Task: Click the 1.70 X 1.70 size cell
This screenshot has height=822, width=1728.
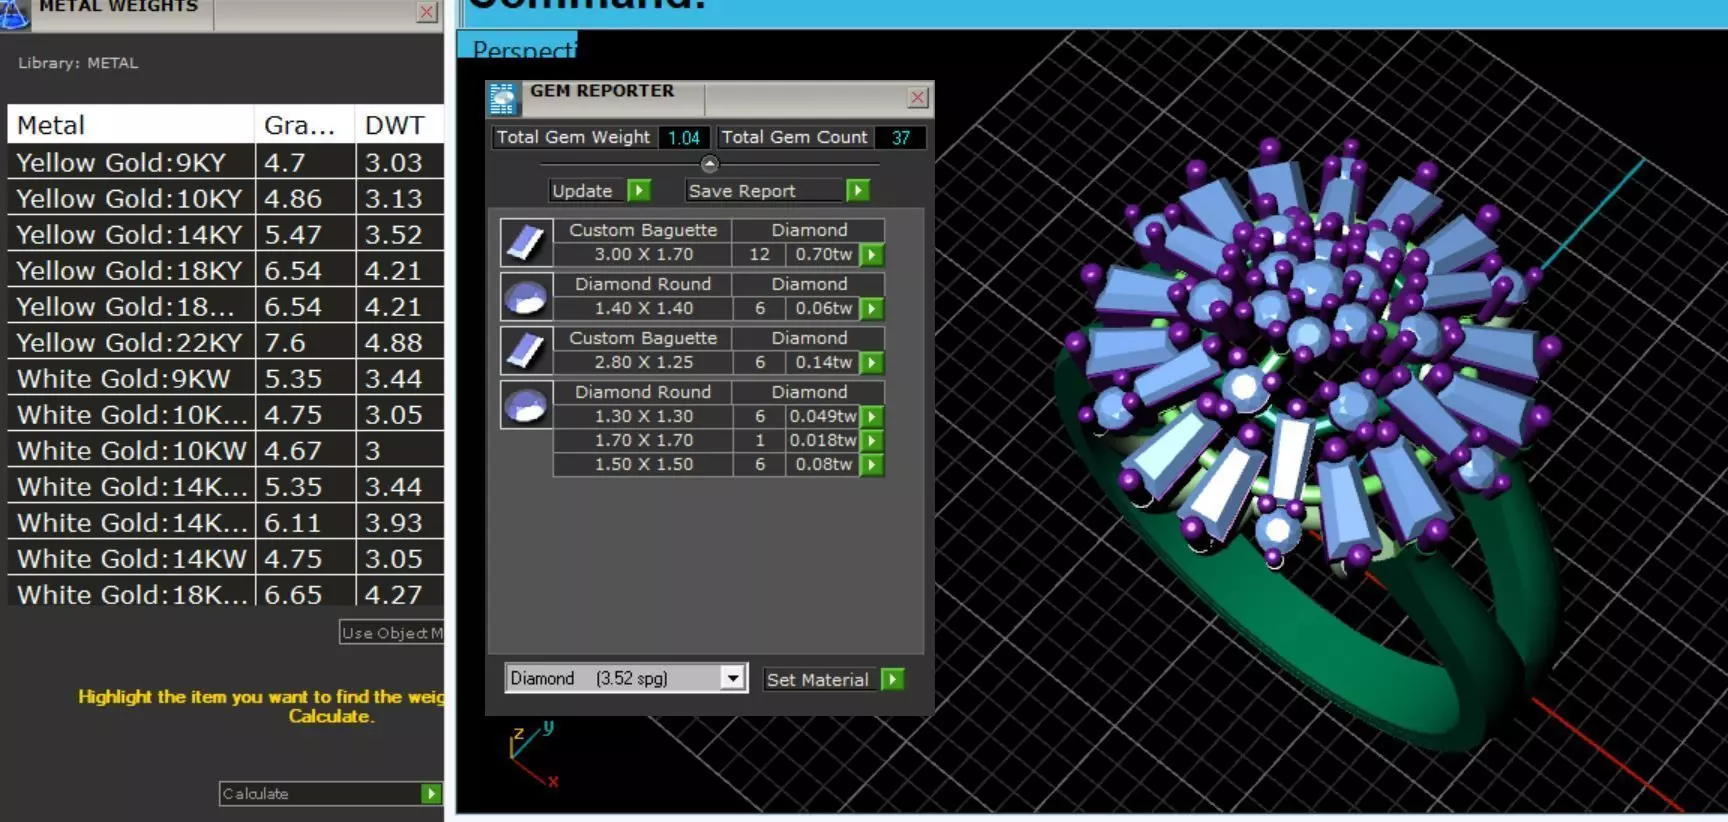Action: click(643, 440)
